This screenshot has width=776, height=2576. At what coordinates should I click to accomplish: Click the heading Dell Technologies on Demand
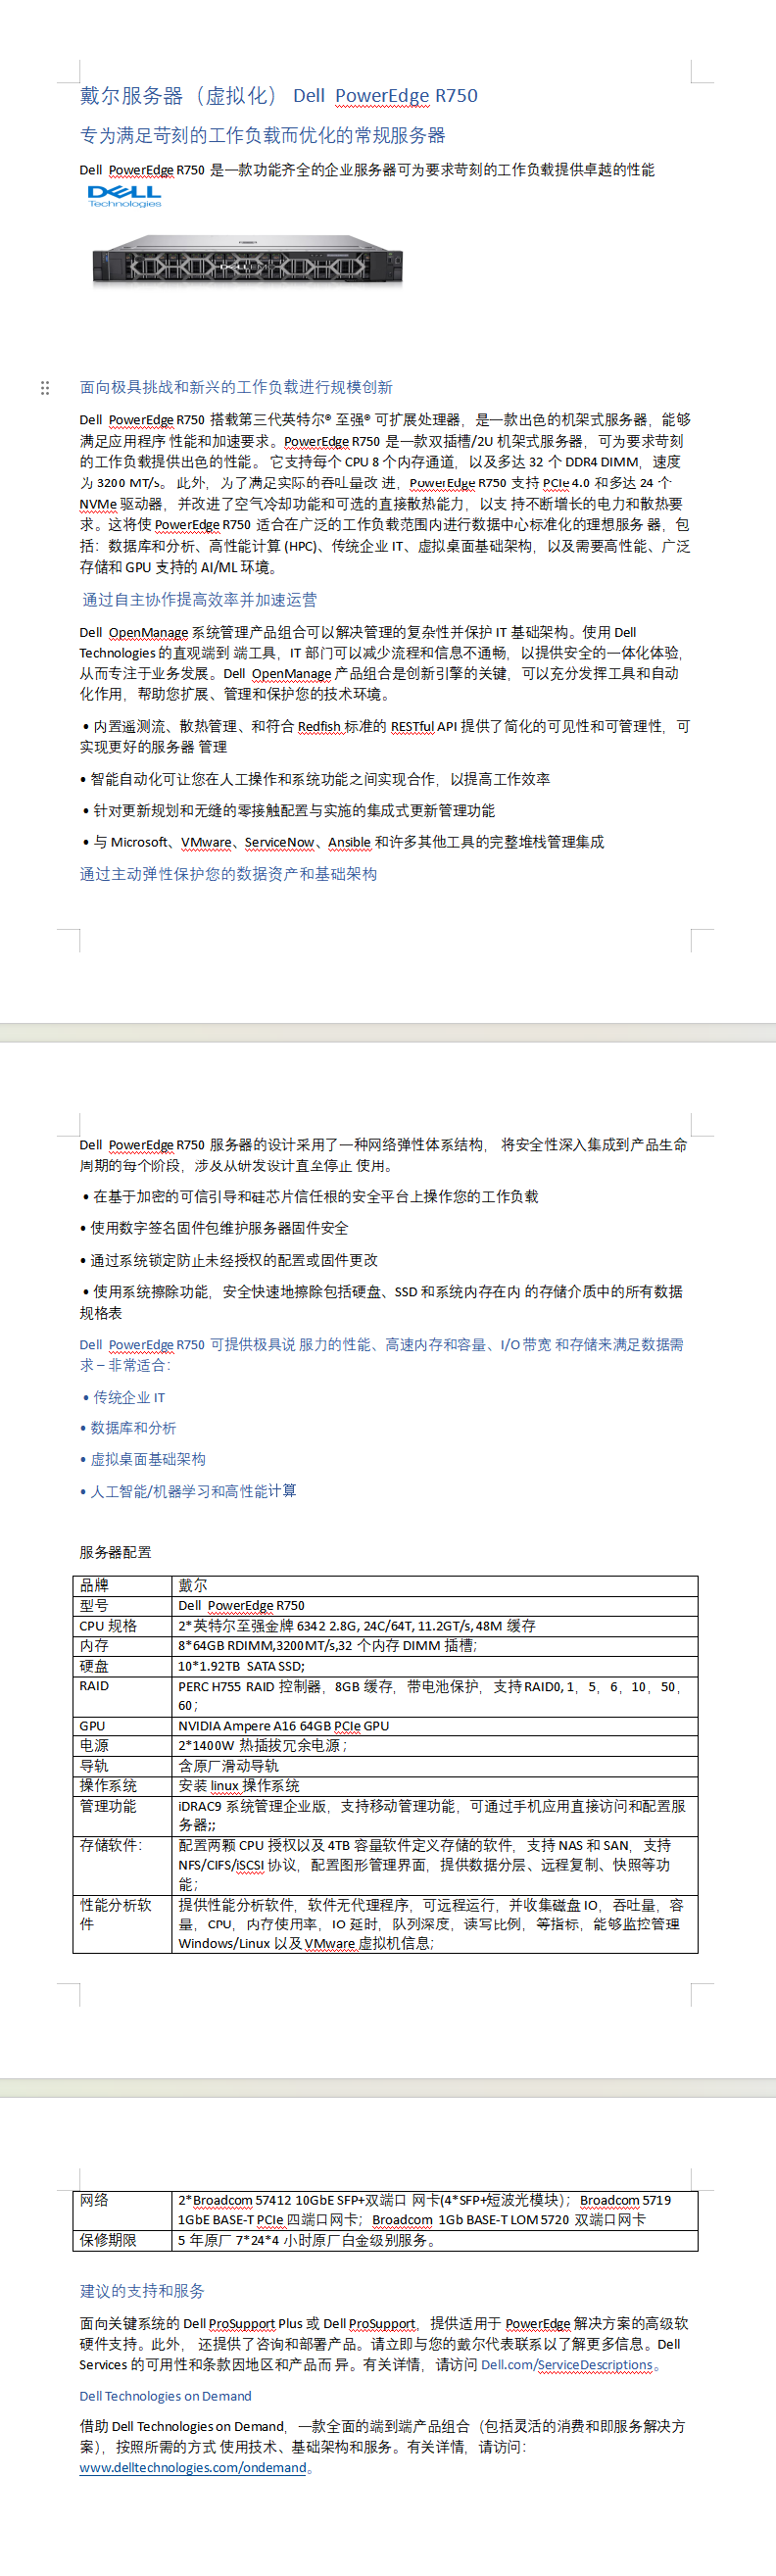[165, 2396]
